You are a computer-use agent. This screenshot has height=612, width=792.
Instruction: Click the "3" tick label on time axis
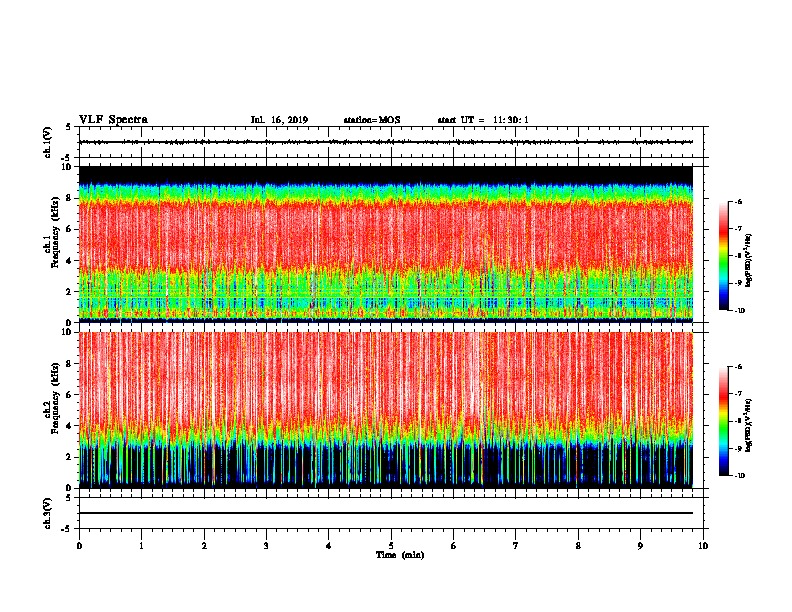(266, 545)
